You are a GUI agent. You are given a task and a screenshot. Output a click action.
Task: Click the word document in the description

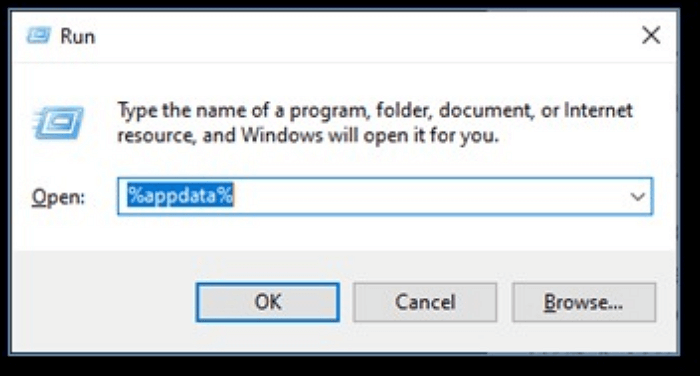point(486,110)
